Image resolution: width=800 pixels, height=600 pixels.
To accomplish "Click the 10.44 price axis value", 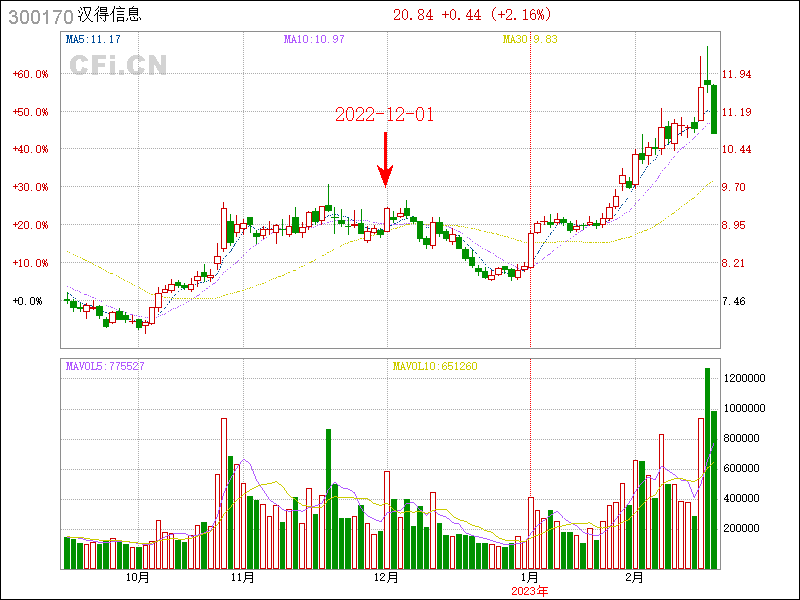I will click(x=737, y=149).
